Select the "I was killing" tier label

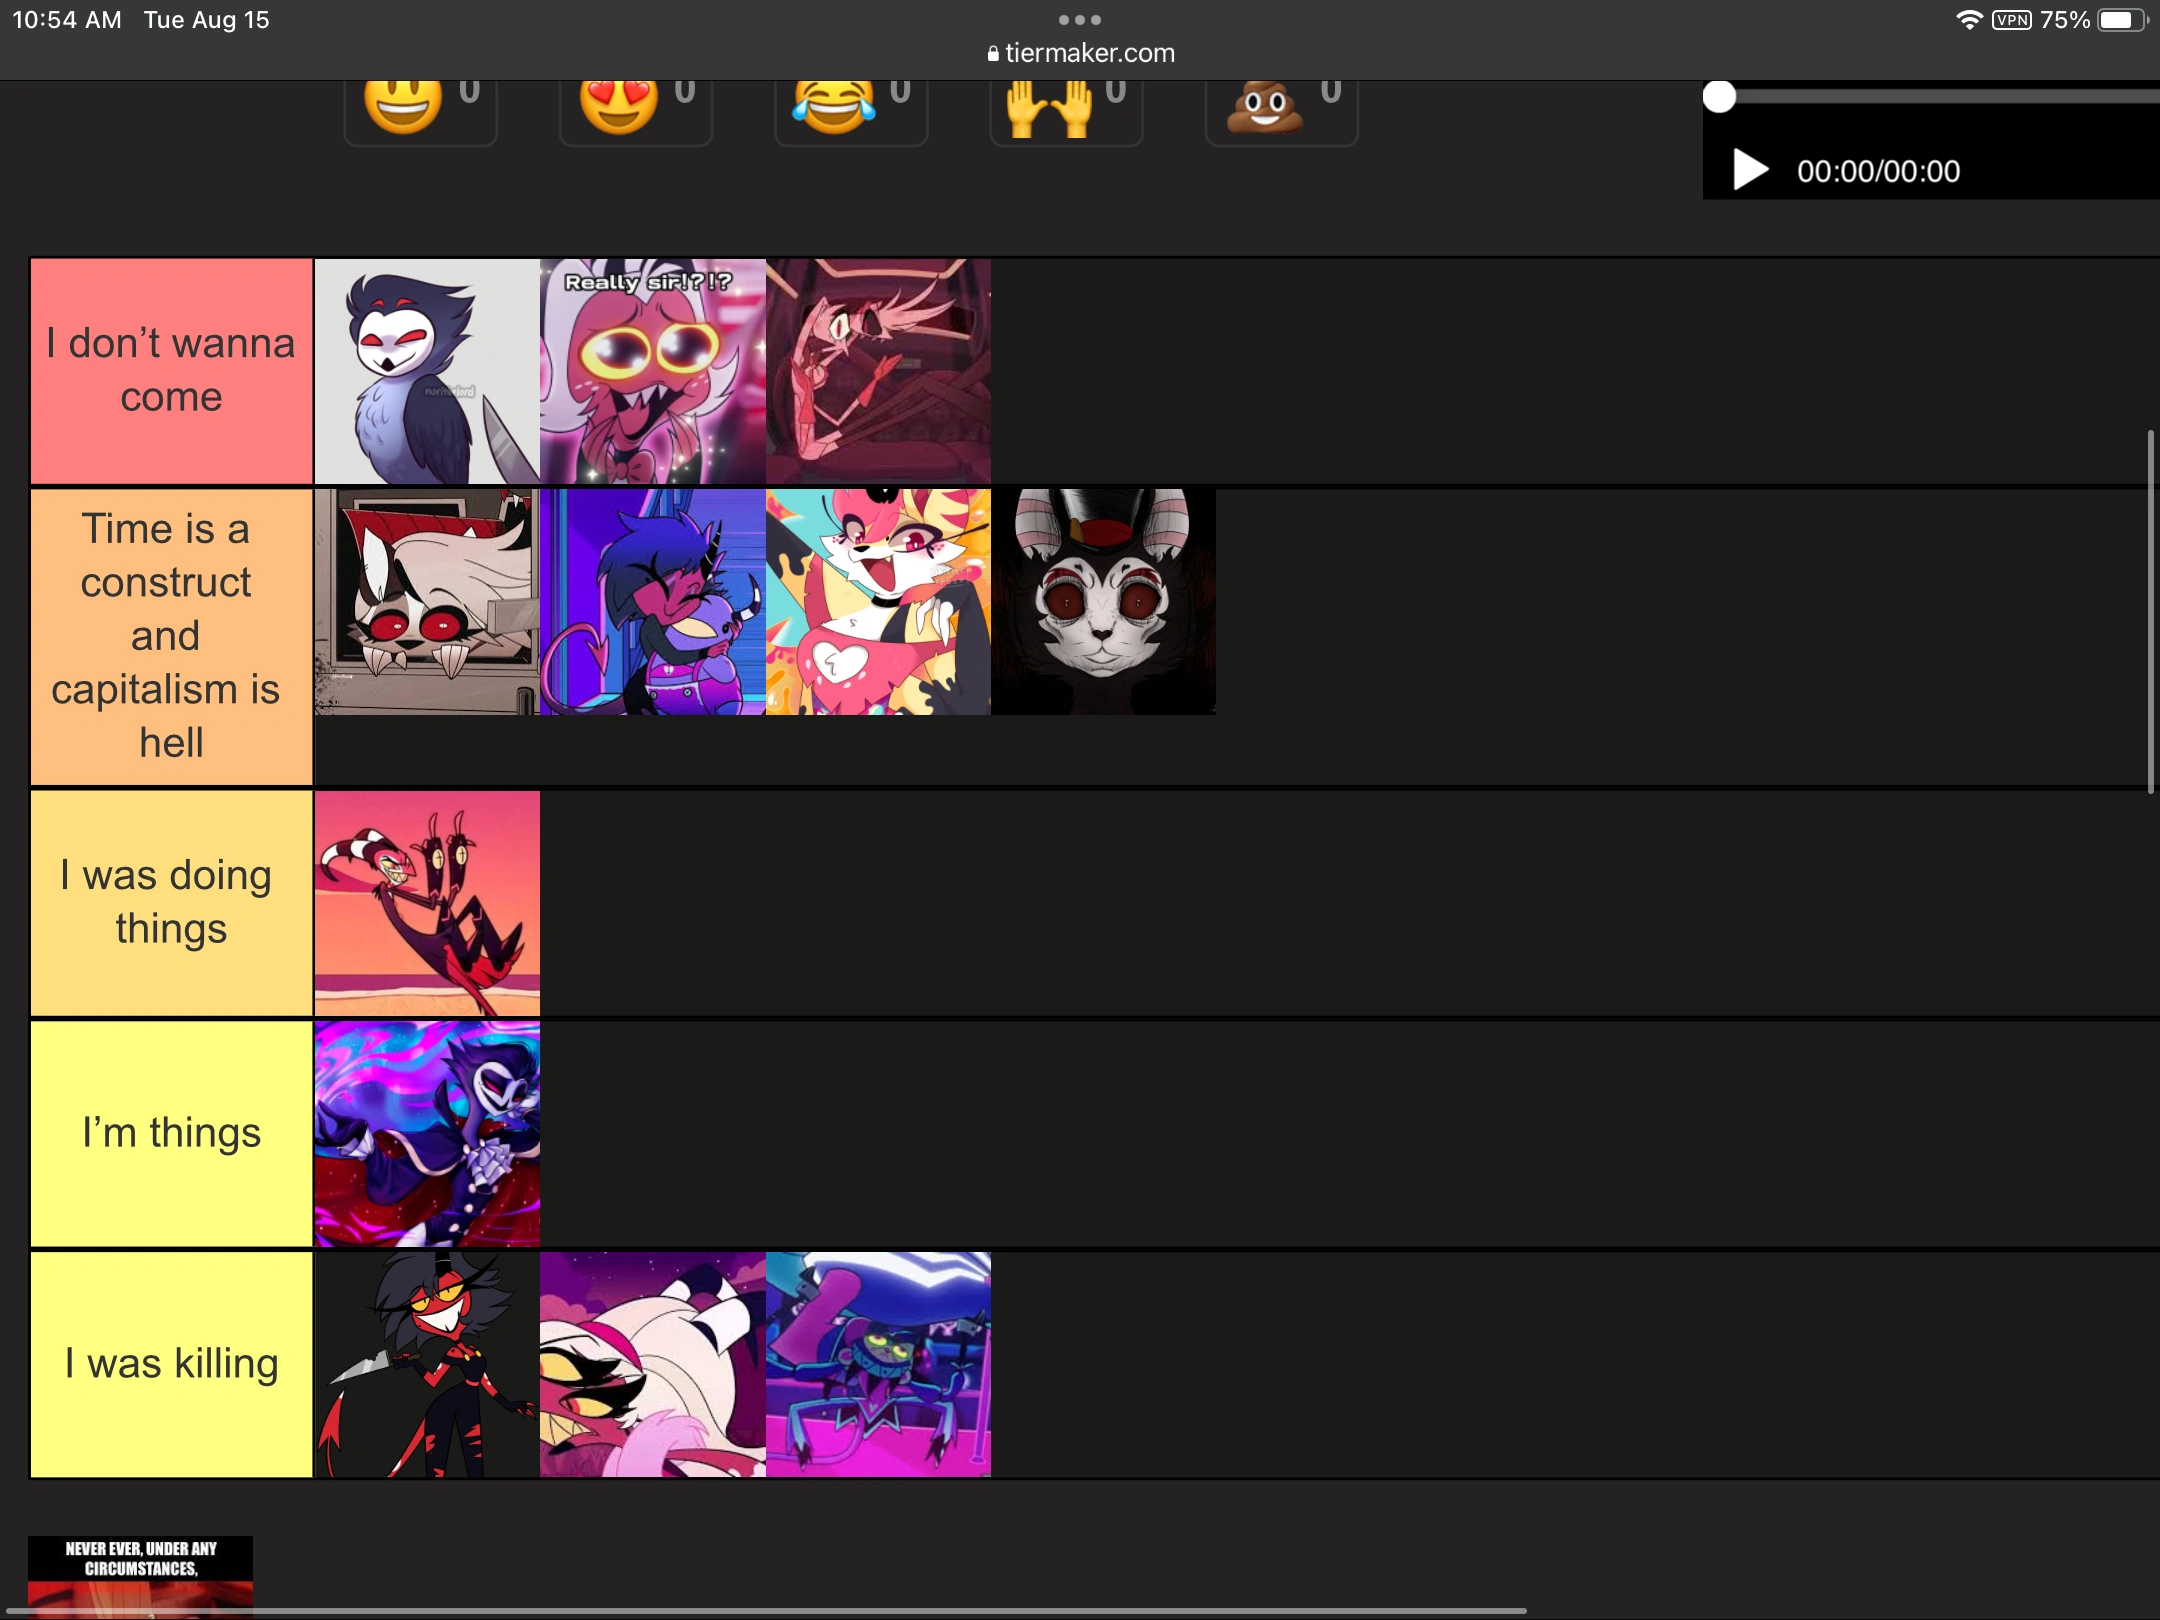[171, 1364]
